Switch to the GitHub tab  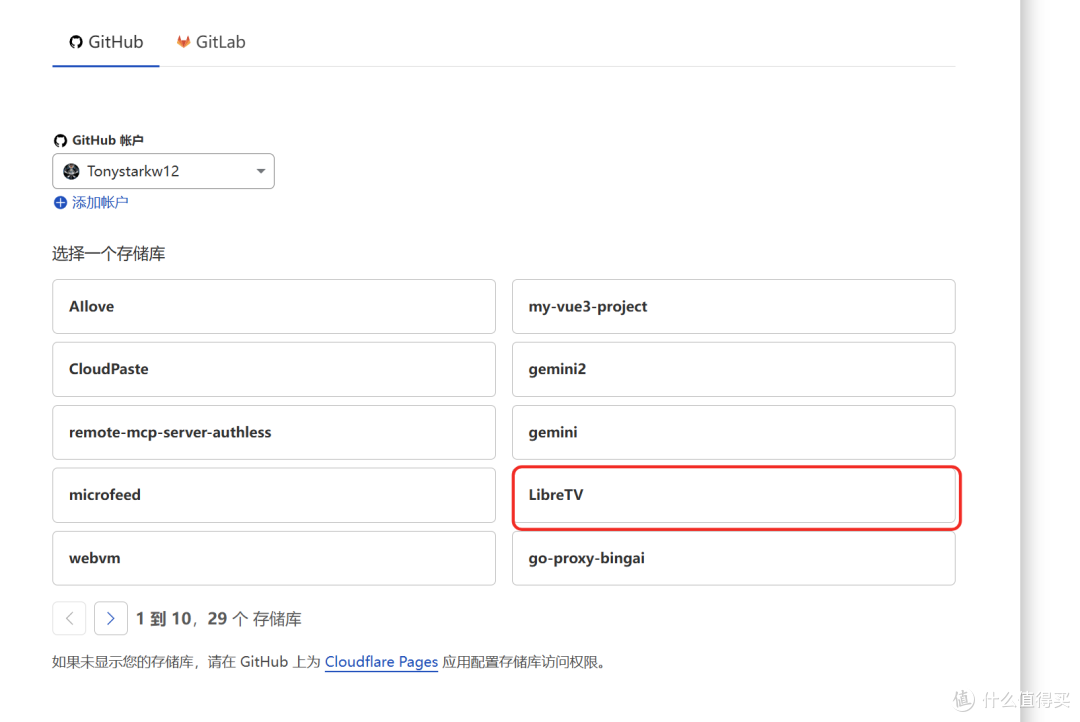coord(106,42)
